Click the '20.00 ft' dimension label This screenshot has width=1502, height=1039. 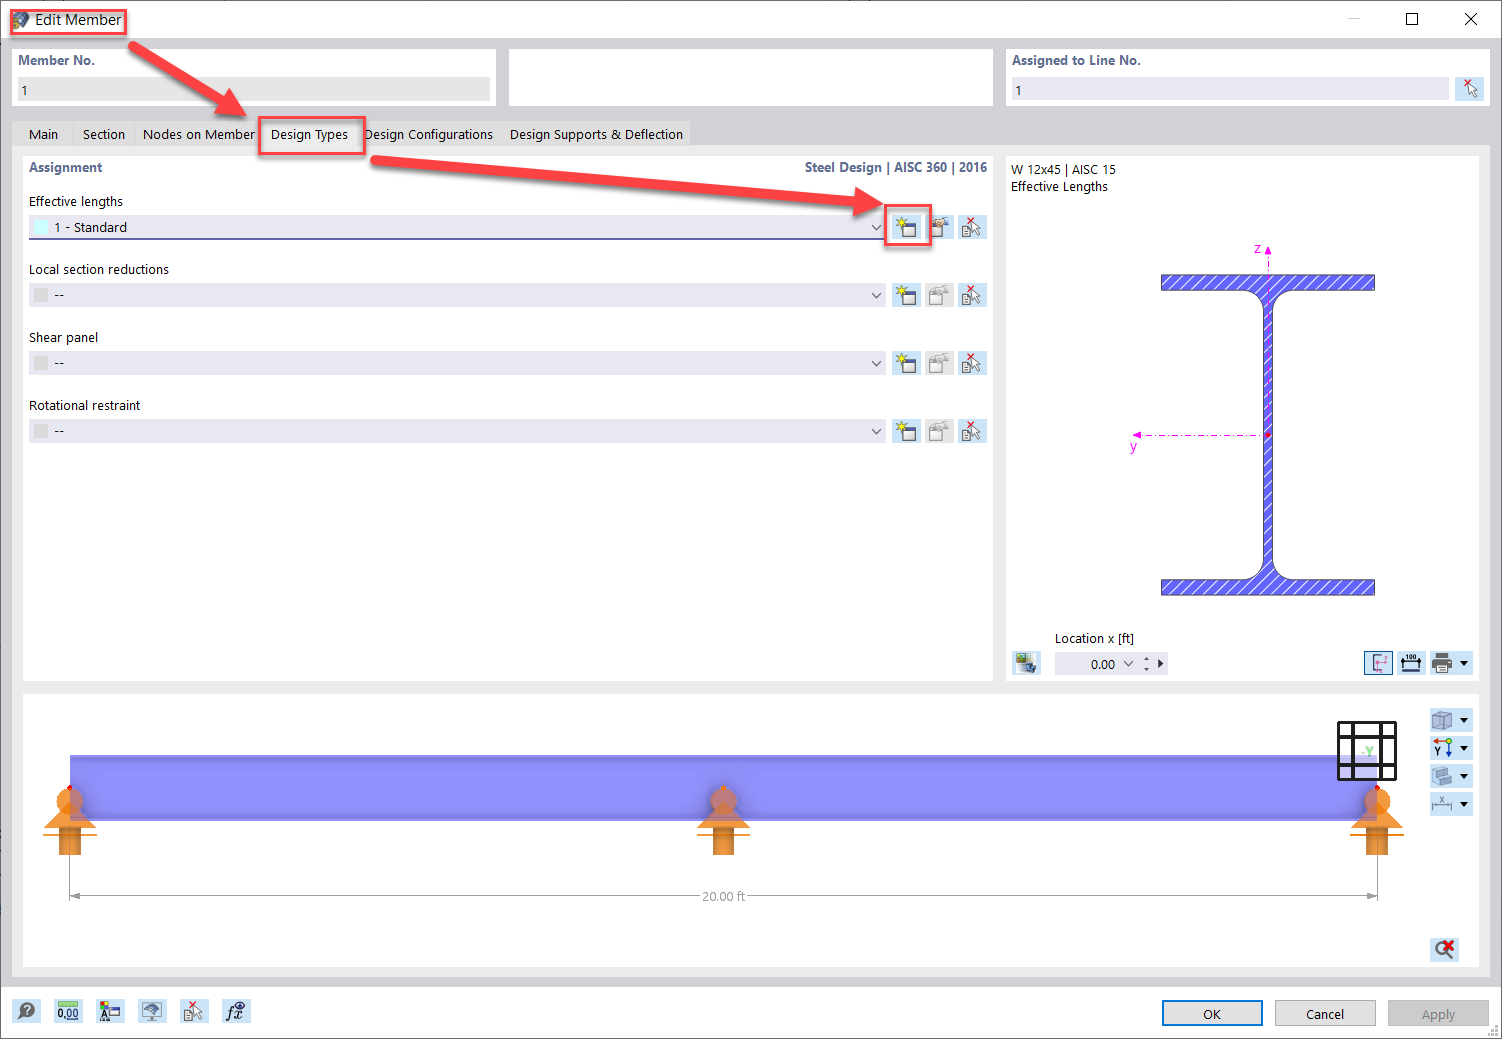tap(723, 896)
